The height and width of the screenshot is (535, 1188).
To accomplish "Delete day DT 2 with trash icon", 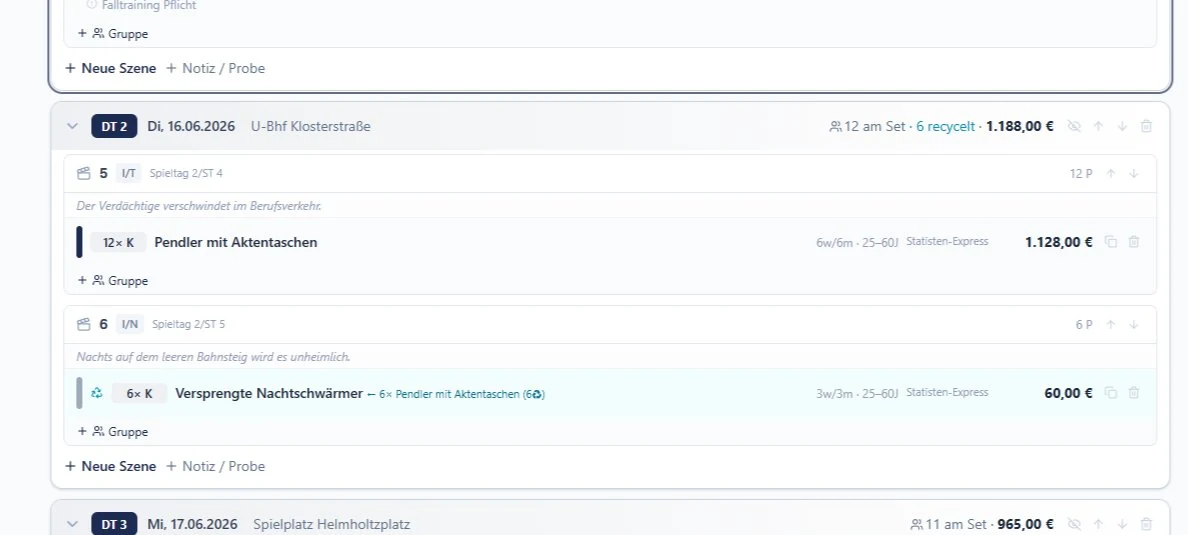I will pyautogui.click(x=1146, y=127).
